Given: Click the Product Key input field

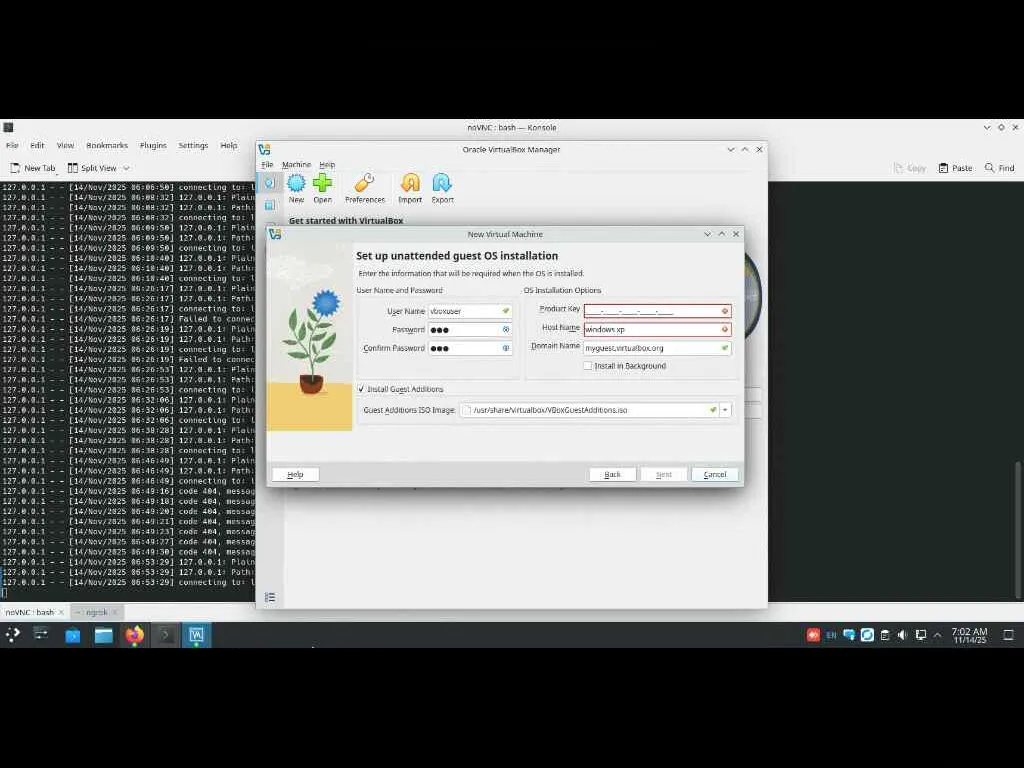Looking at the screenshot, I should pos(657,311).
